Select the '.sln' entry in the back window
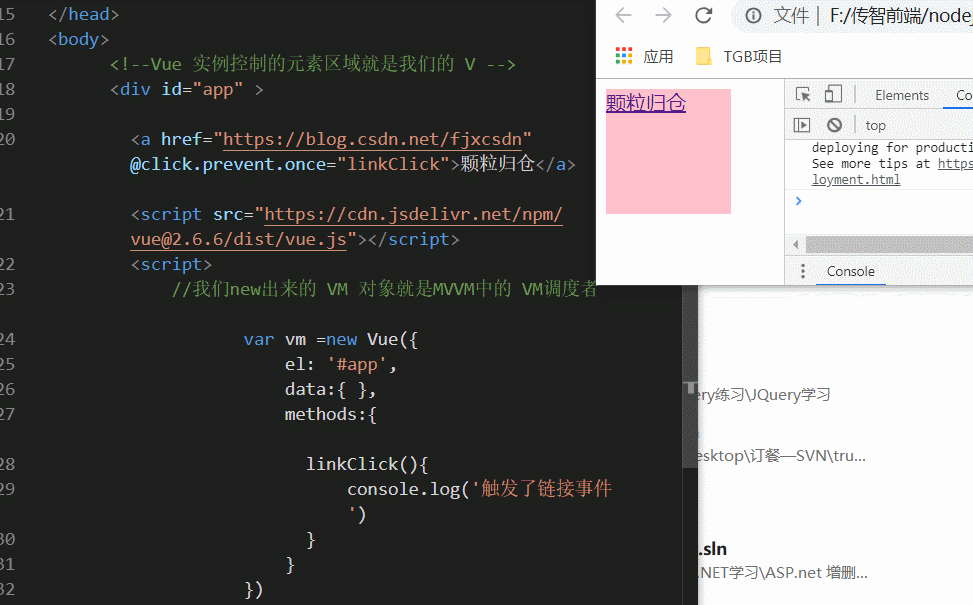 [712, 549]
